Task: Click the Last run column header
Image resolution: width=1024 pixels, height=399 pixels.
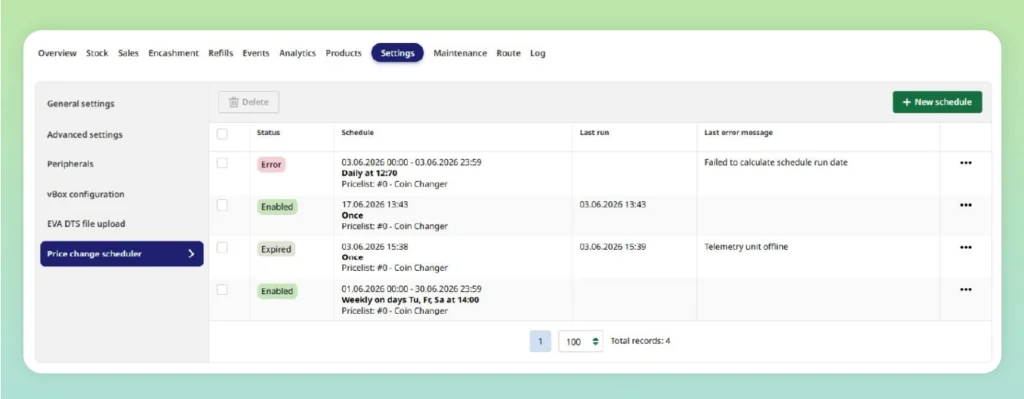Action: 594,133
